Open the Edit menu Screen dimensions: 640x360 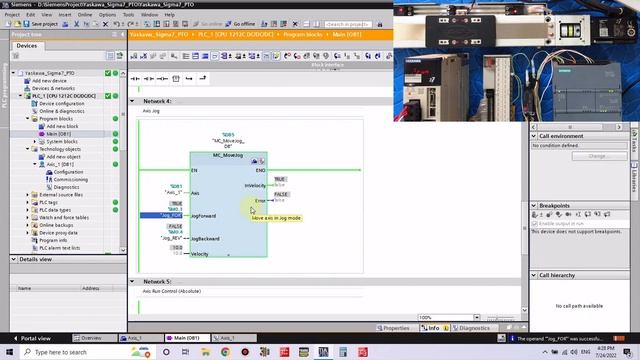tap(31, 15)
